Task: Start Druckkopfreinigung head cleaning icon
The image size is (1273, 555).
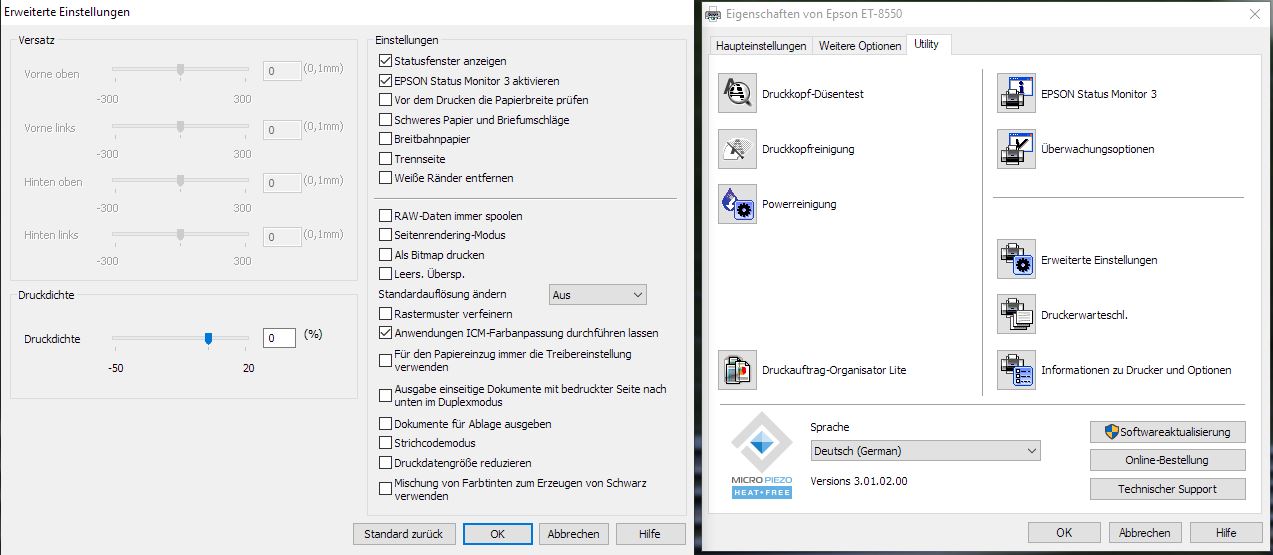Action: (x=737, y=149)
